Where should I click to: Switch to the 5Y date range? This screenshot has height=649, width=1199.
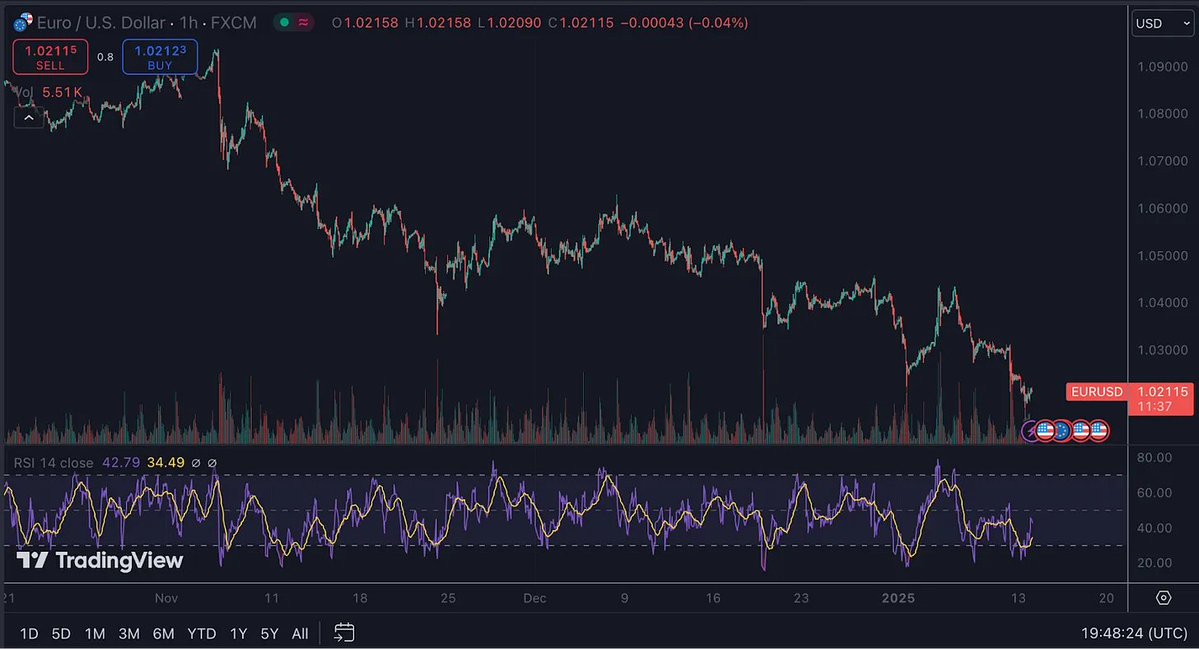tap(269, 633)
